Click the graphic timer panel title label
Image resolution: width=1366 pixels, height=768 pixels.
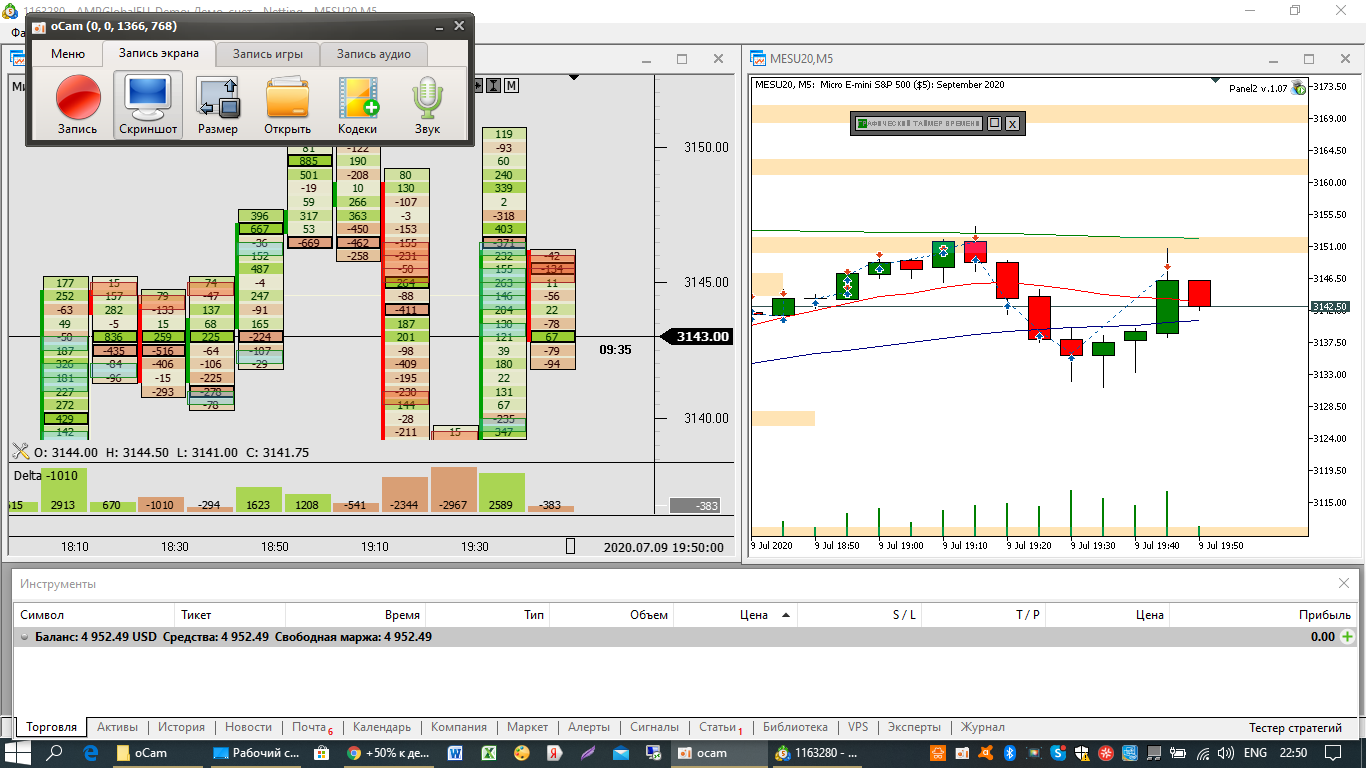(918, 123)
